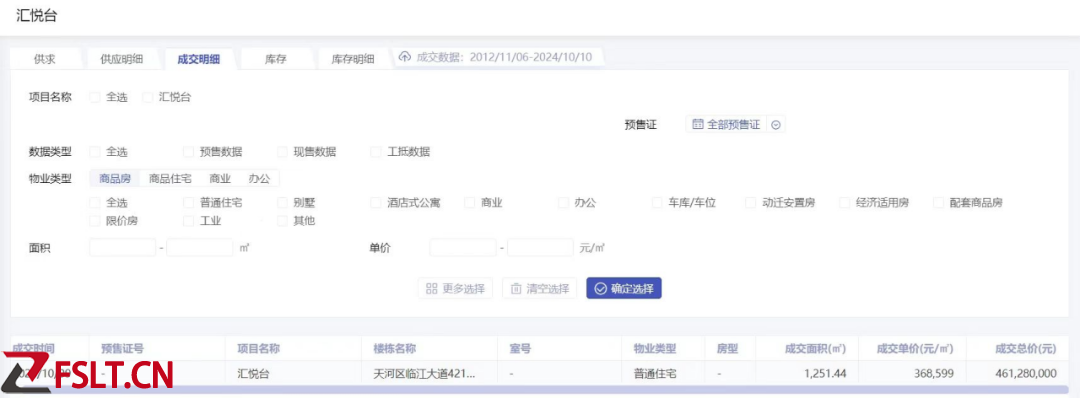Click the minimum 面积 input field
1080x398 pixels.
click(x=123, y=247)
